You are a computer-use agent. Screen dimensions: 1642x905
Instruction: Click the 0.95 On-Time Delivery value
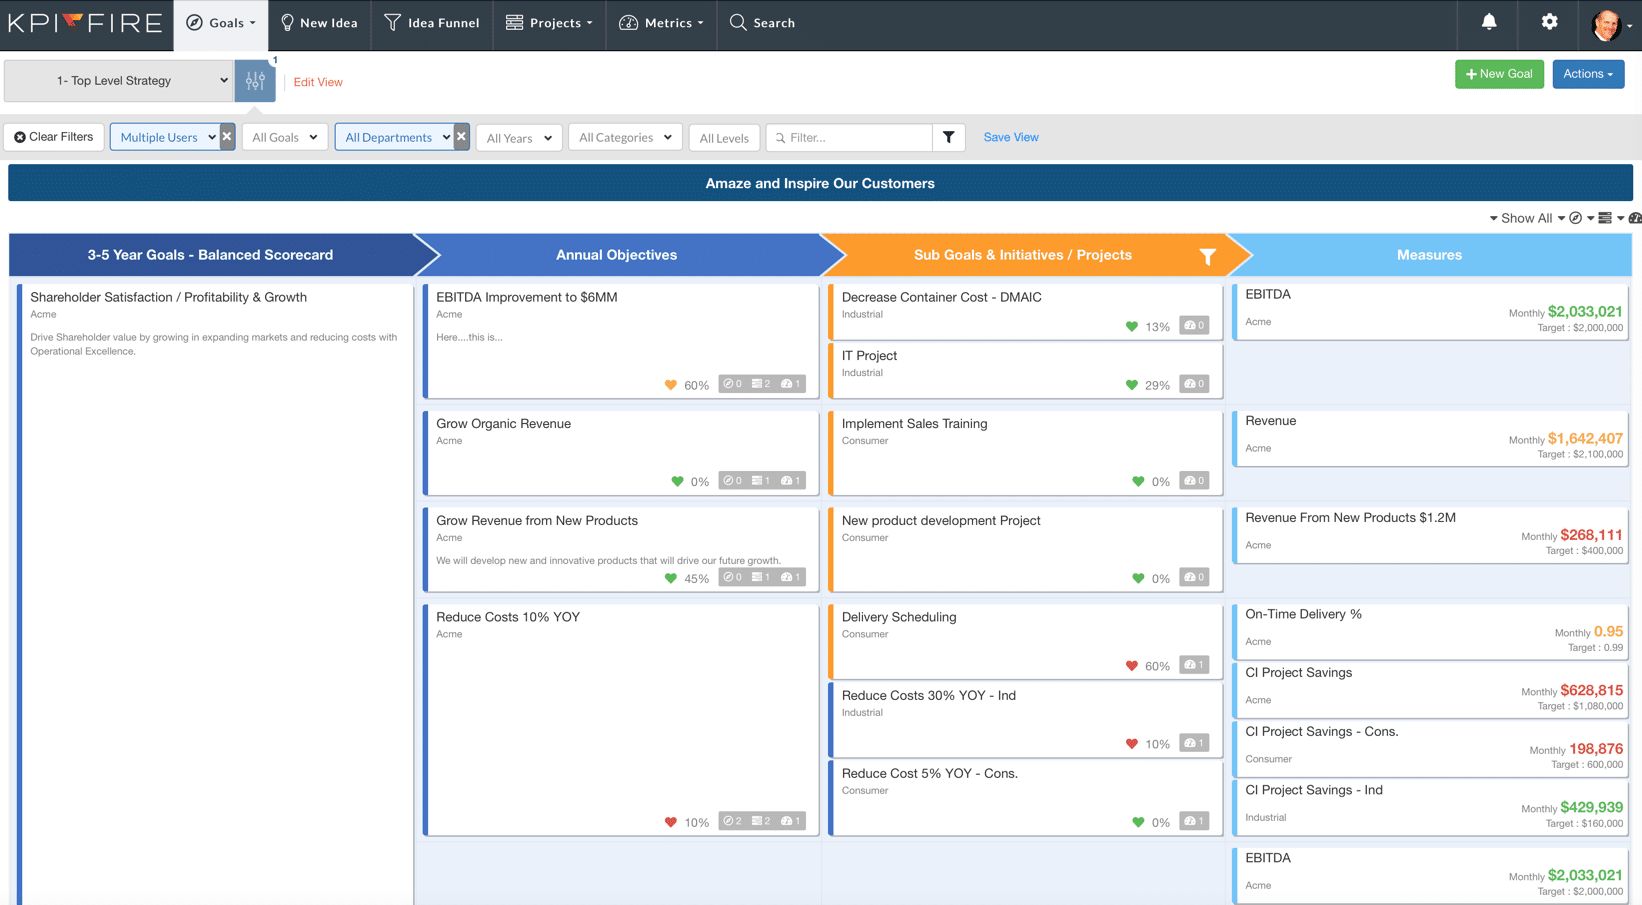pos(1608,631)
